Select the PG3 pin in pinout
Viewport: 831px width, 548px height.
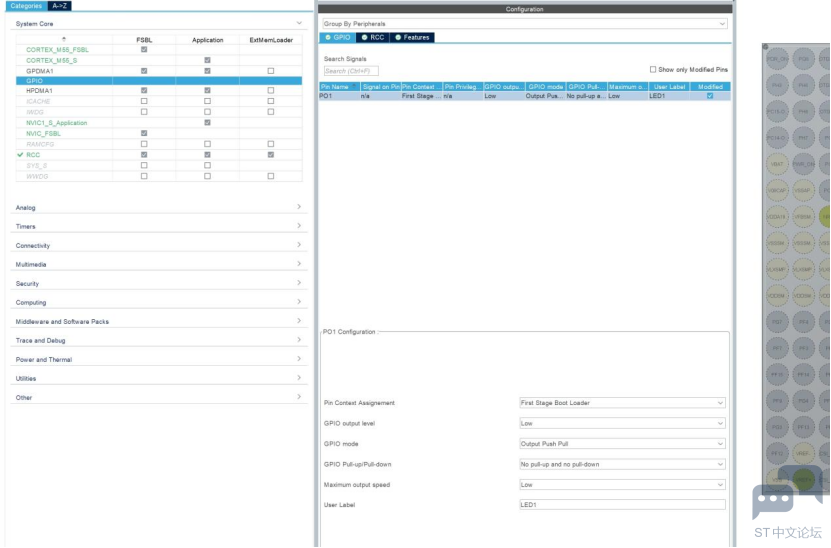[777, 427]
